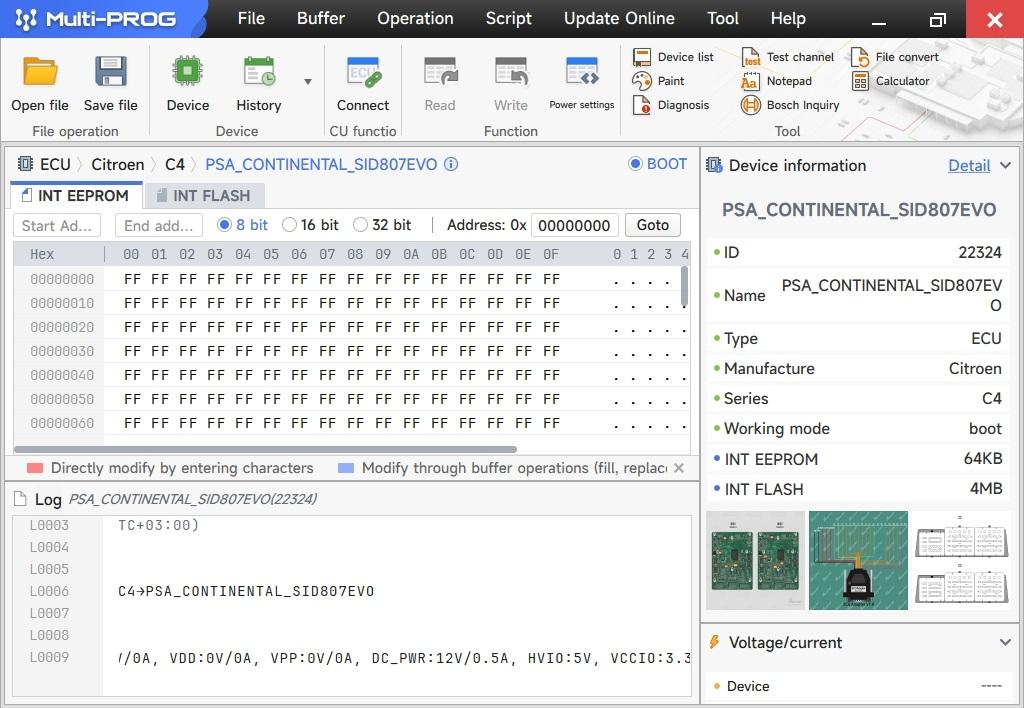Click the Read function icon
This screenshot has height=708, width=1024.
coord(440,72)
